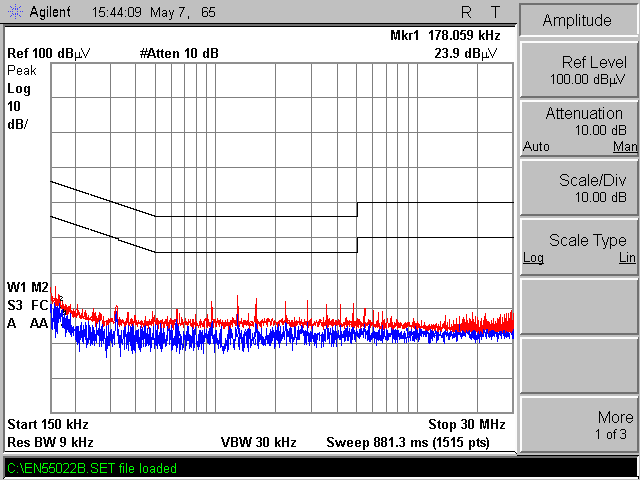
Task: Click the Res BW 9 kHz annotation
Action: pos(50,441)
